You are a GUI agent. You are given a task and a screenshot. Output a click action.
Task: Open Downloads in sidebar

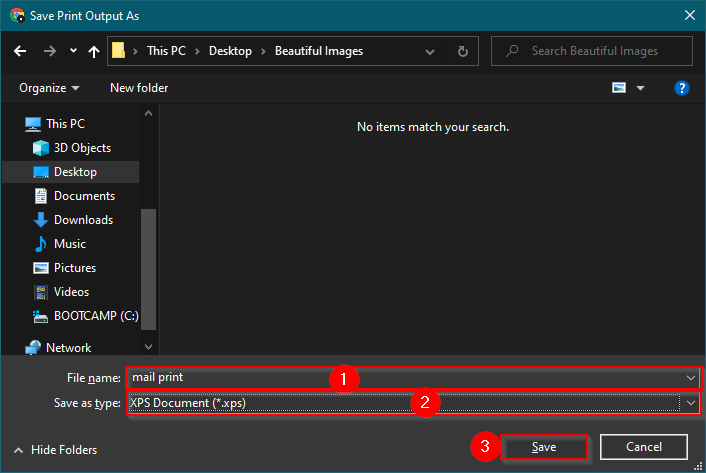tap(83, 220)
